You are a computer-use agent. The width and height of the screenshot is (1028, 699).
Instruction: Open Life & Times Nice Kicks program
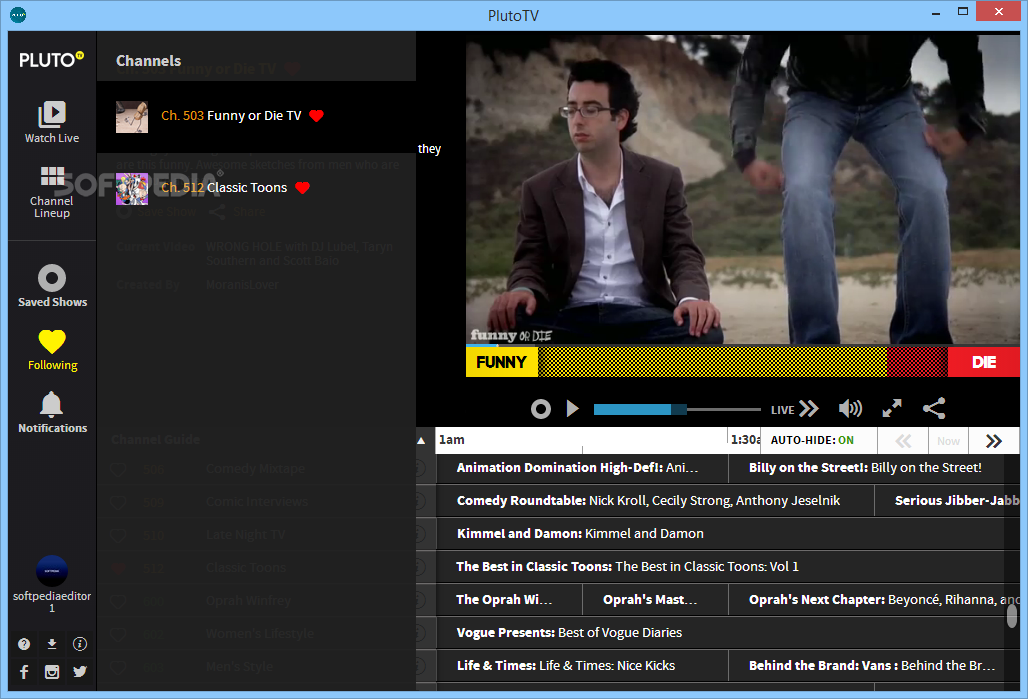pos(582,666)
